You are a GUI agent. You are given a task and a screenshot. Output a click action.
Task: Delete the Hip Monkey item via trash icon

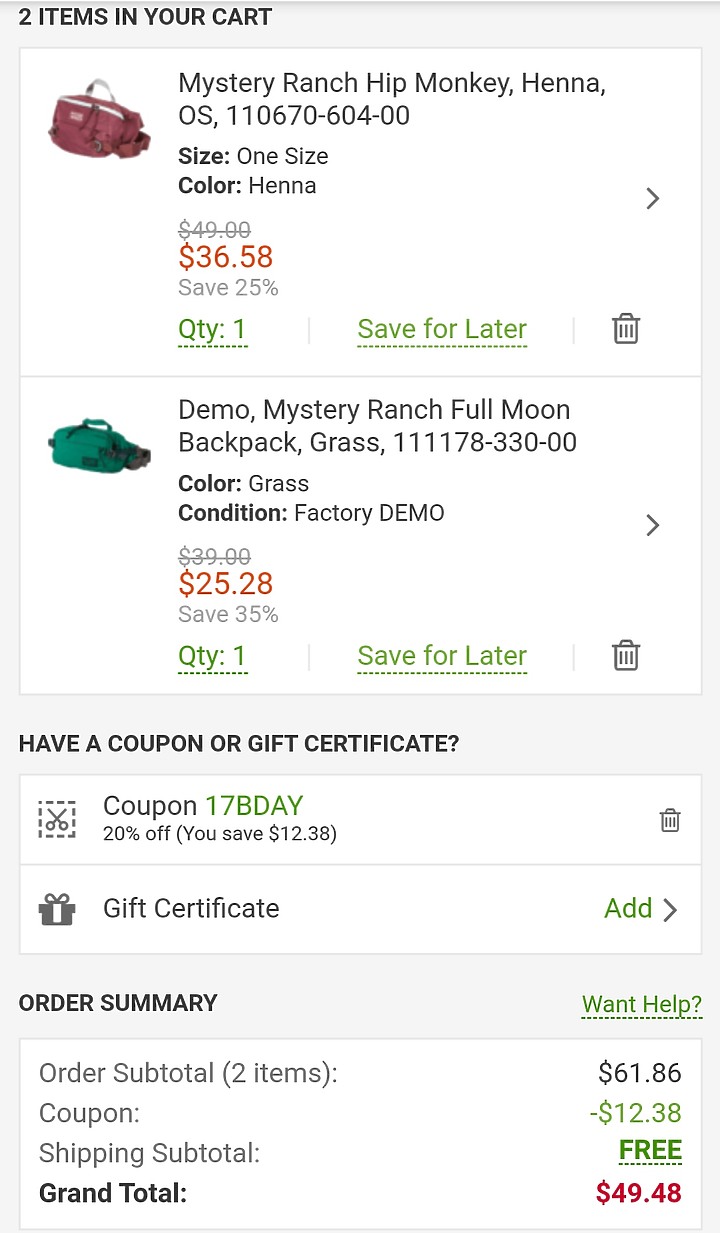(x=626, y=329)
